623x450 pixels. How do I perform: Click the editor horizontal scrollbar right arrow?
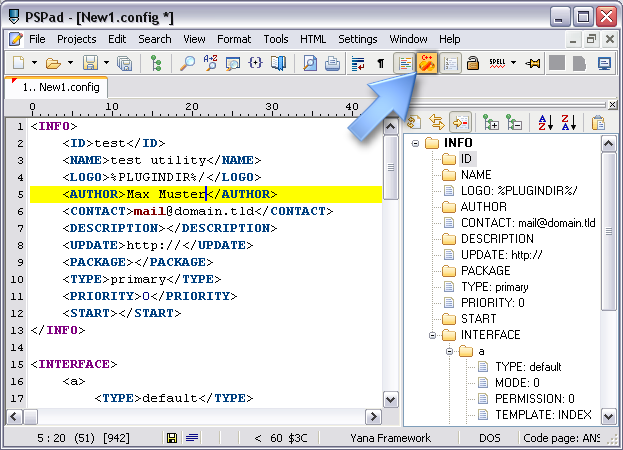373,416
